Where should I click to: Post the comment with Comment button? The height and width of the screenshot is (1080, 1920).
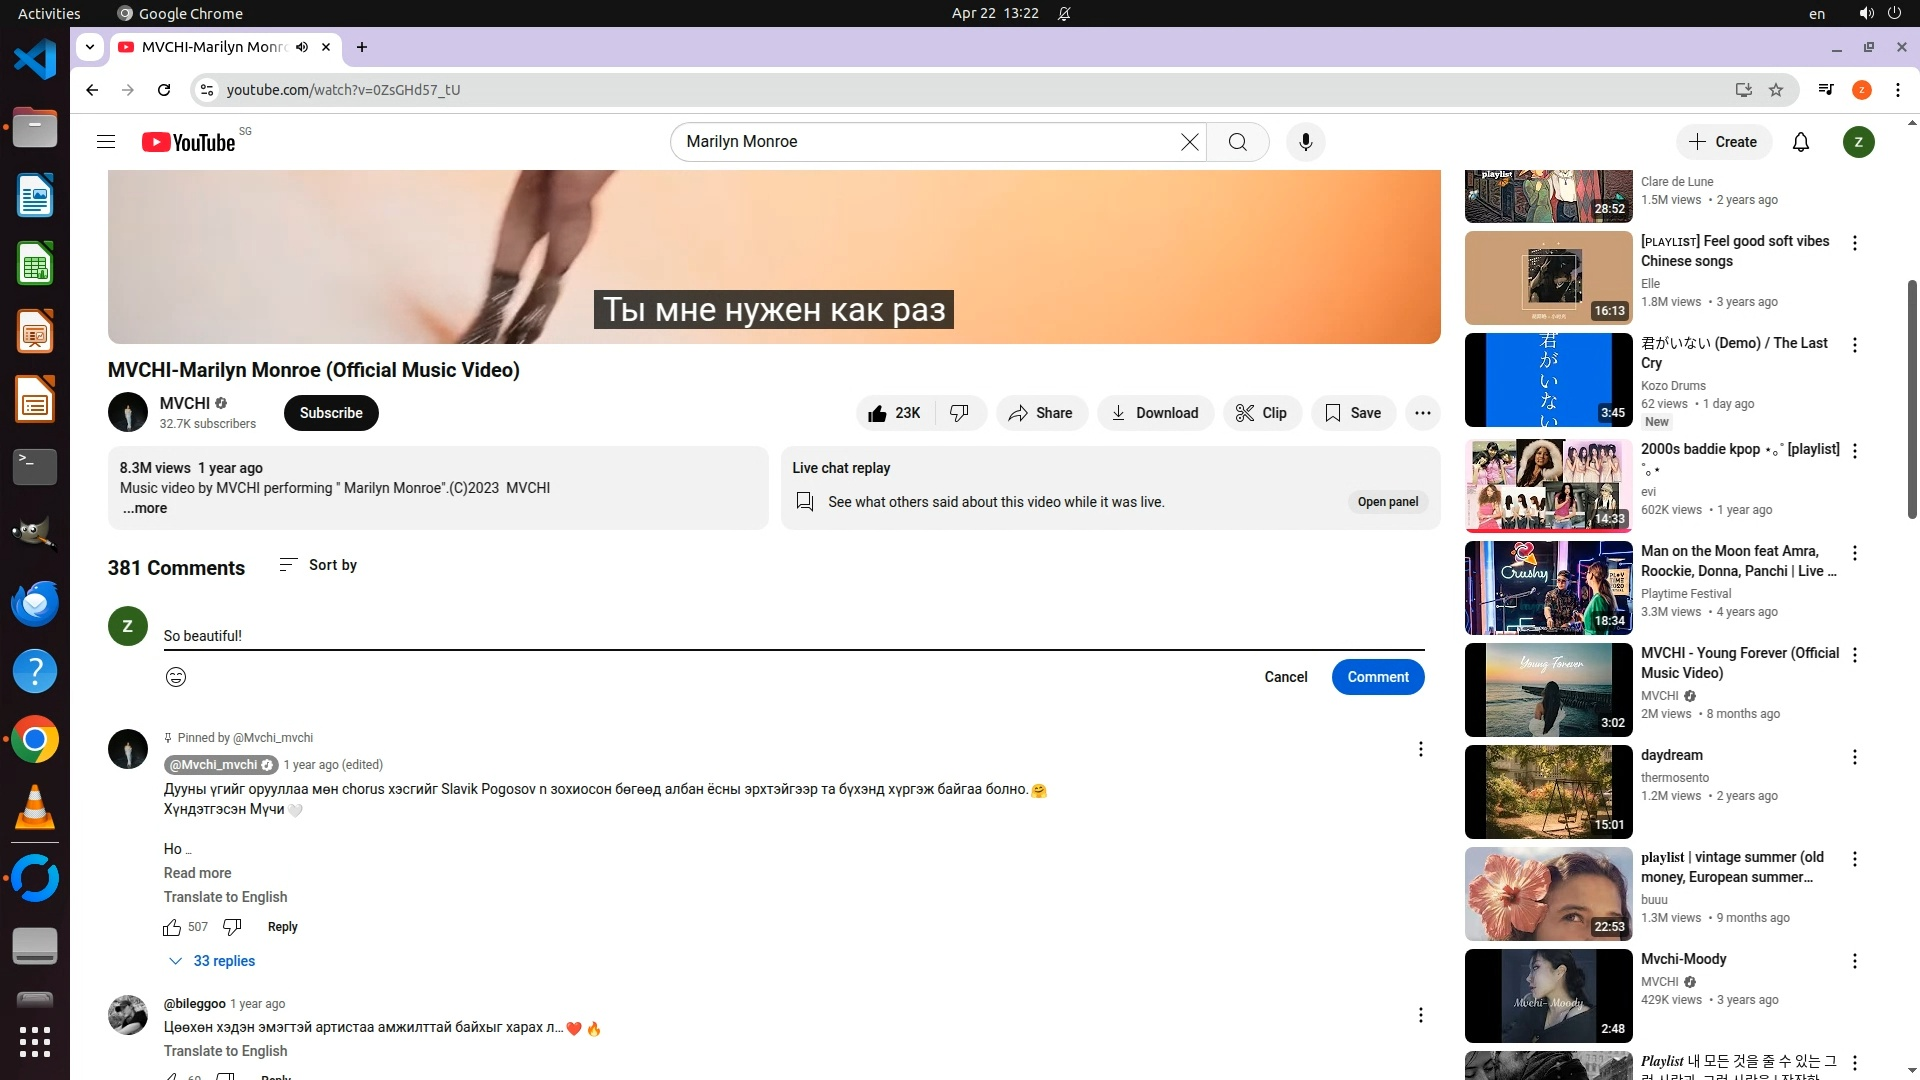(x=1377, y=677)
